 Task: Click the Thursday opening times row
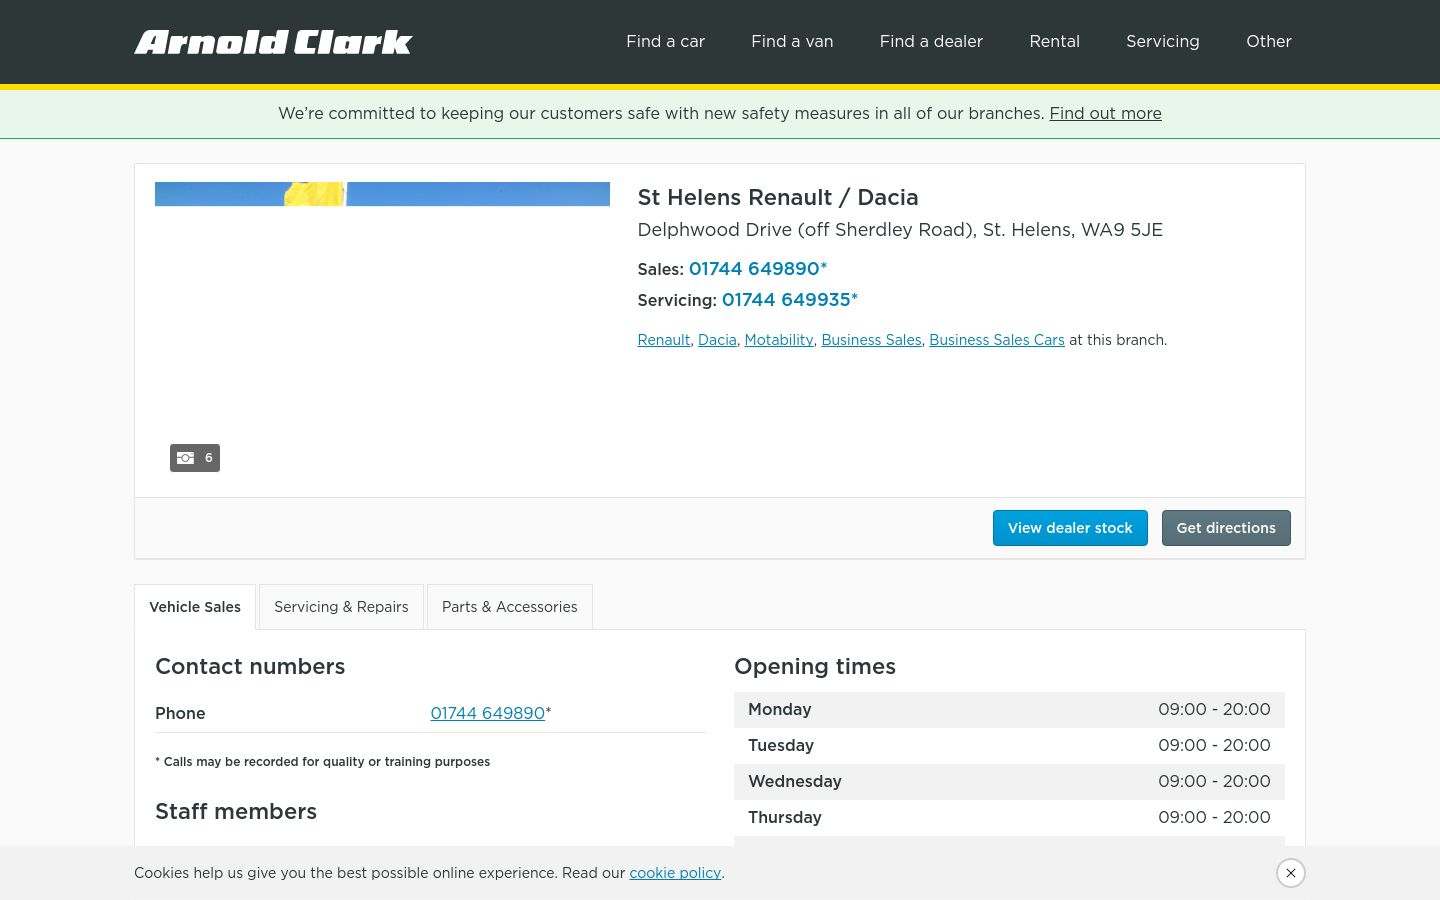(x=1009, y=818)
